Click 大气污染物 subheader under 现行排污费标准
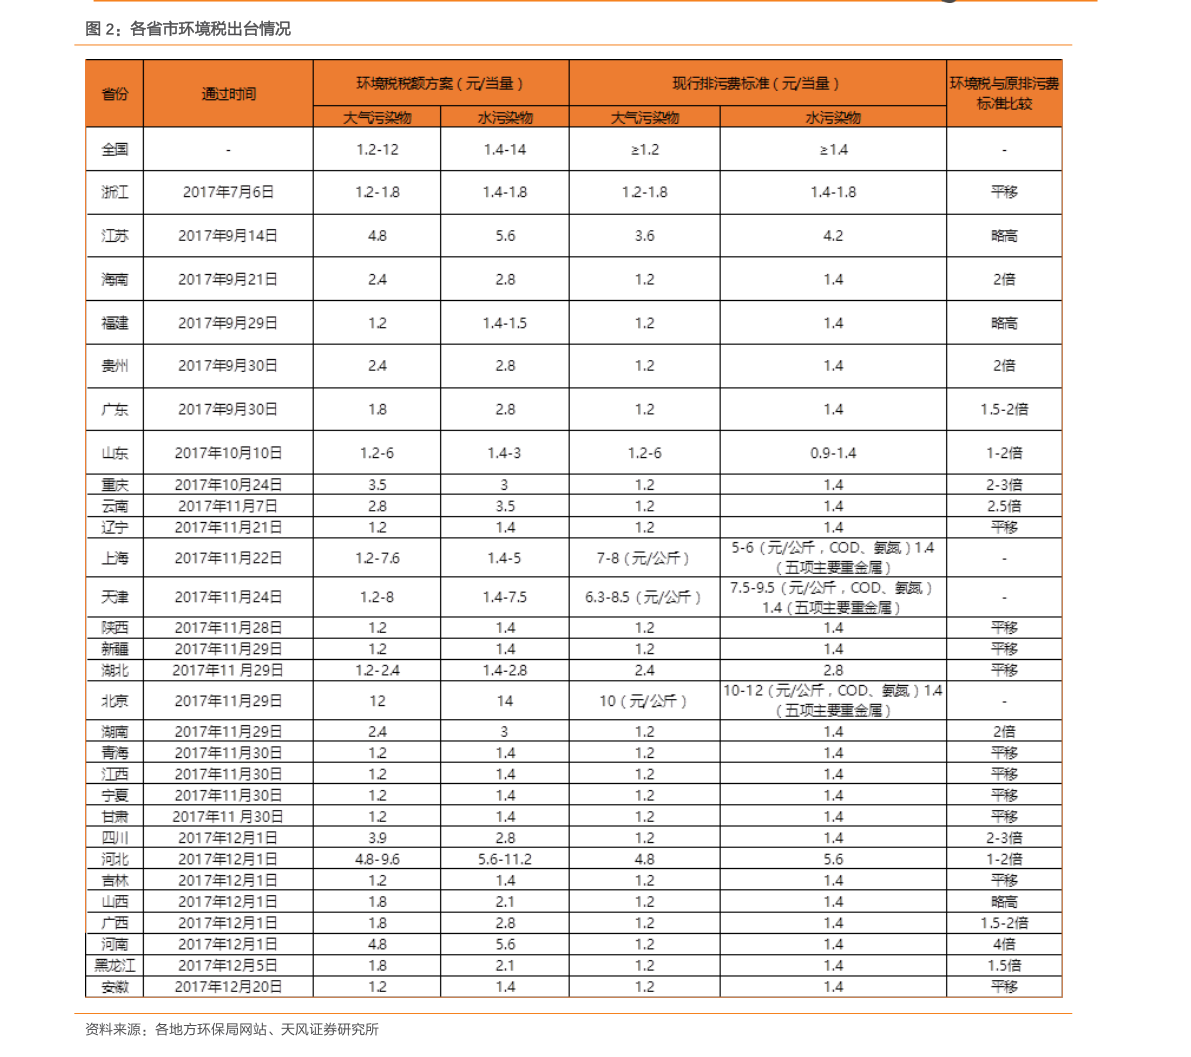The width and height of the screenshot is (1191, 1057). (645, 117)
